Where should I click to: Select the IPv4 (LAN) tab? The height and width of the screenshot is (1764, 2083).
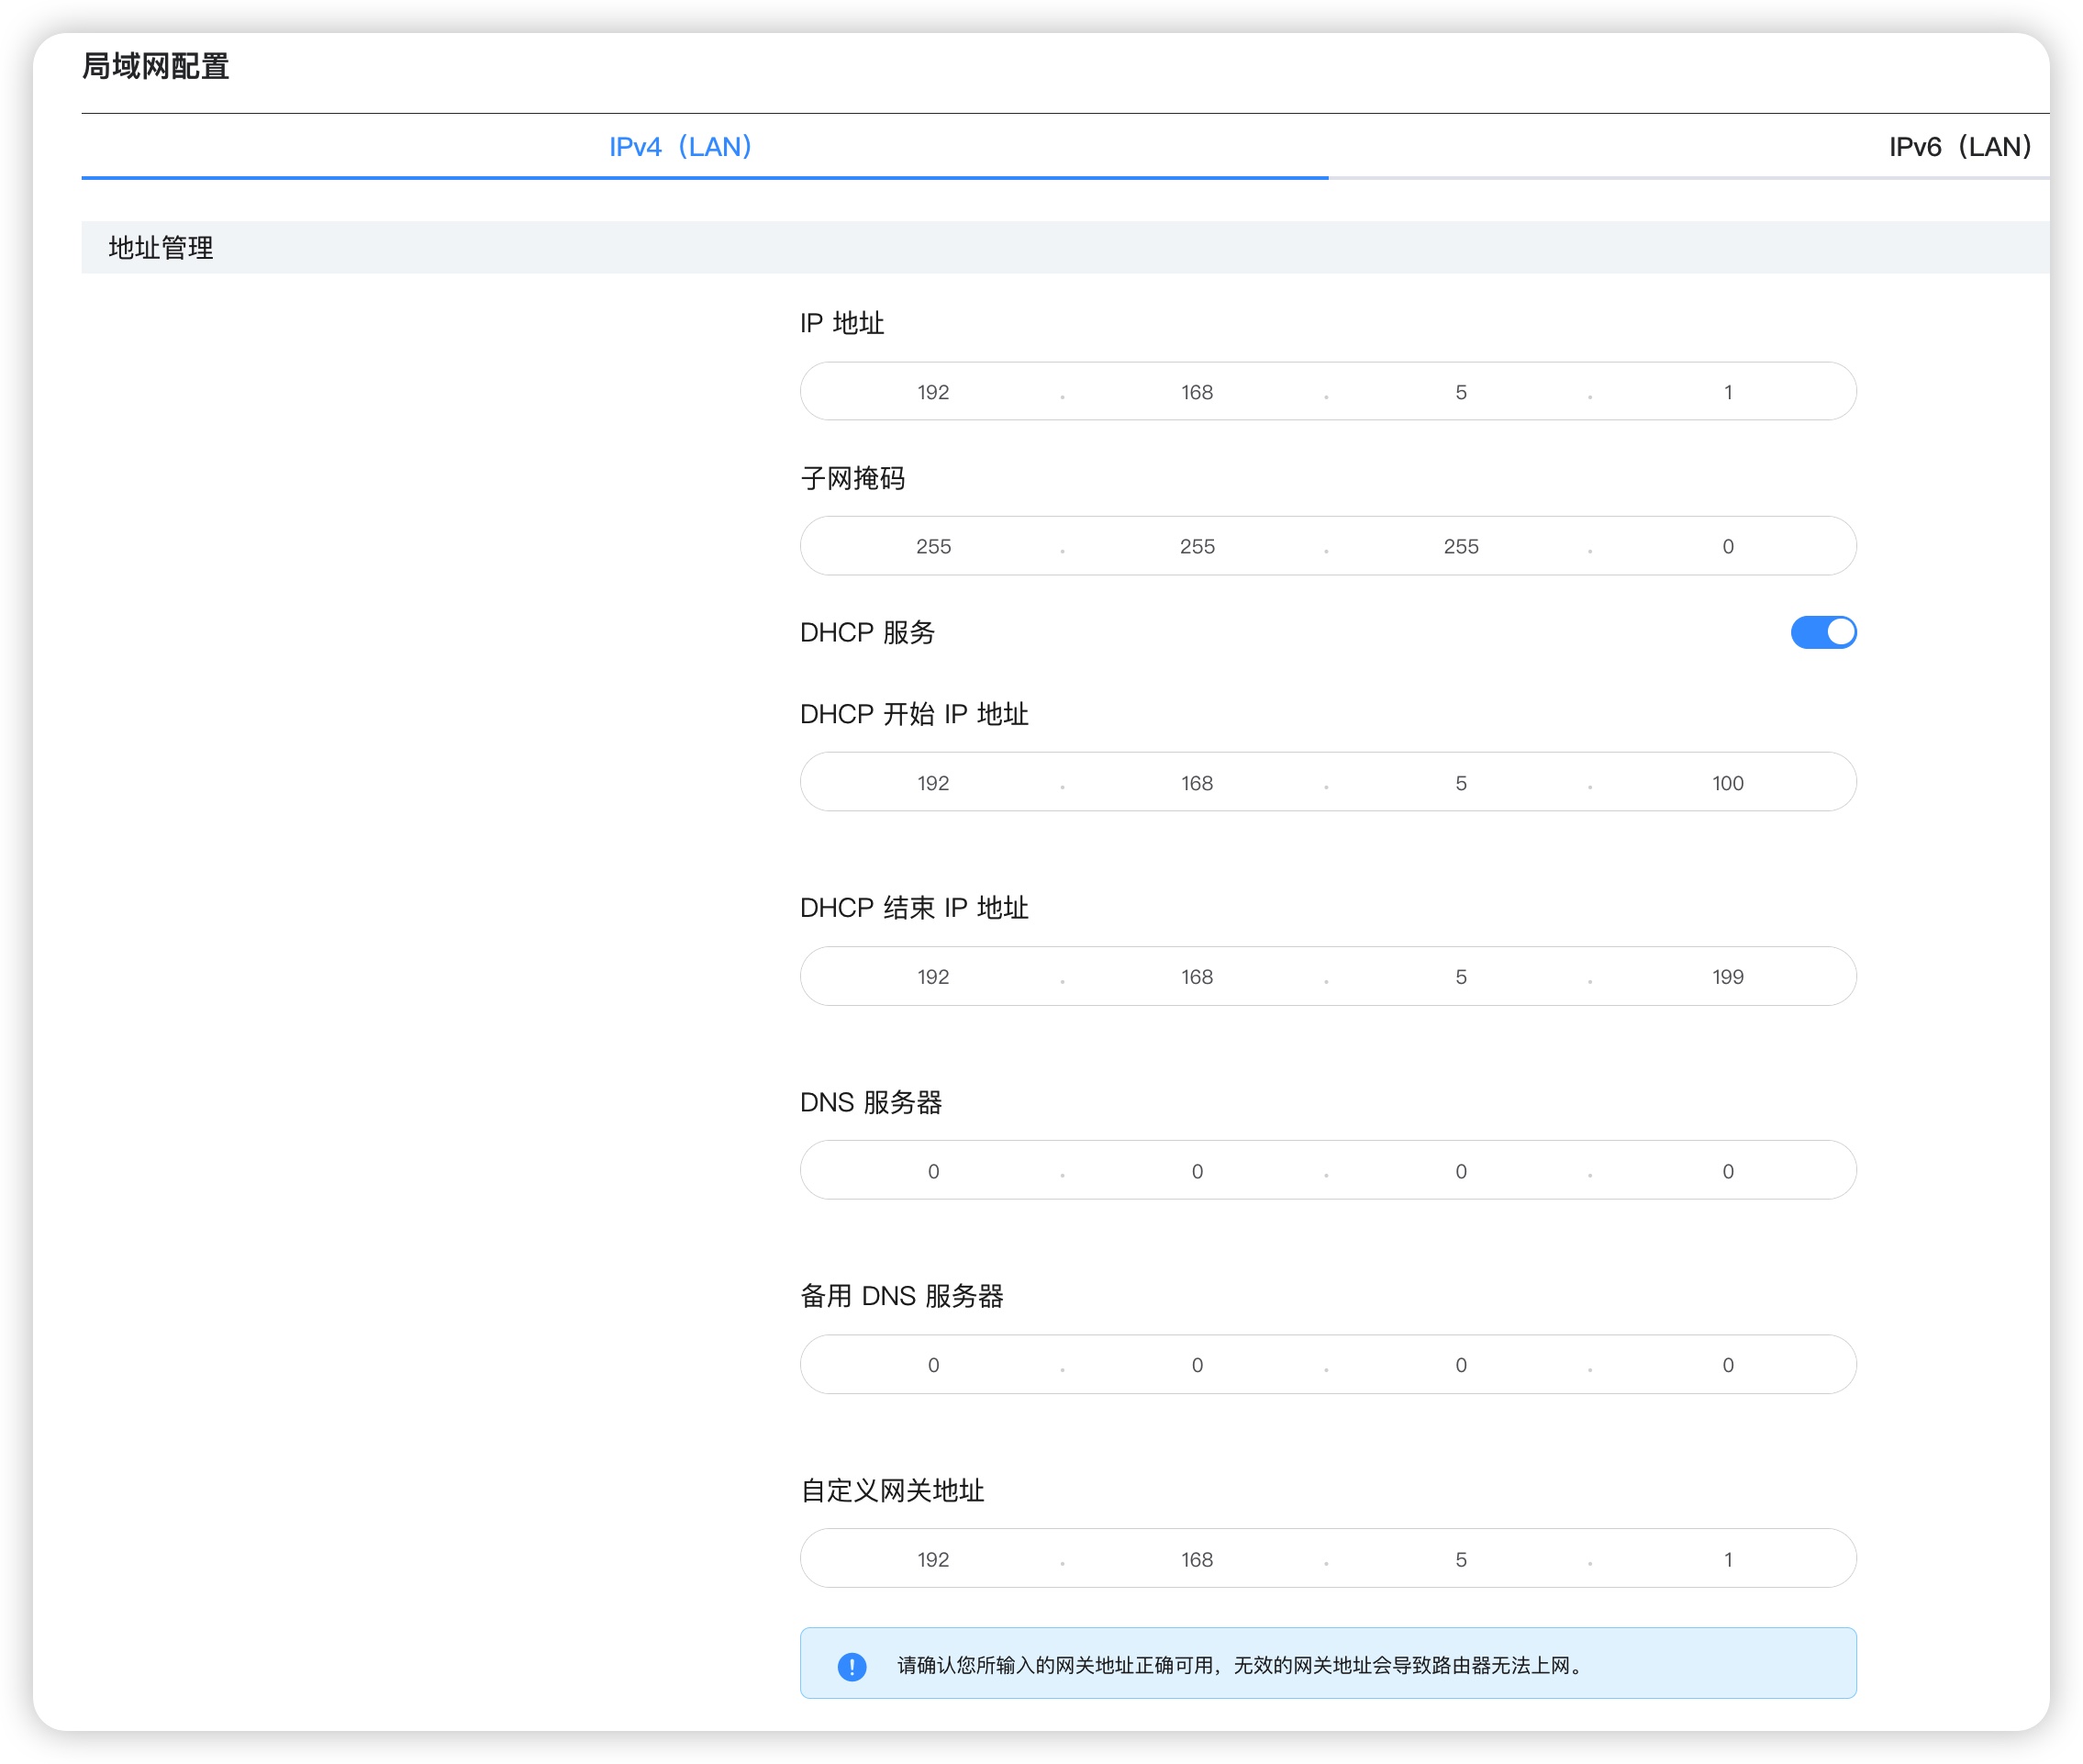pyautogui.click(x=680, y=147)
